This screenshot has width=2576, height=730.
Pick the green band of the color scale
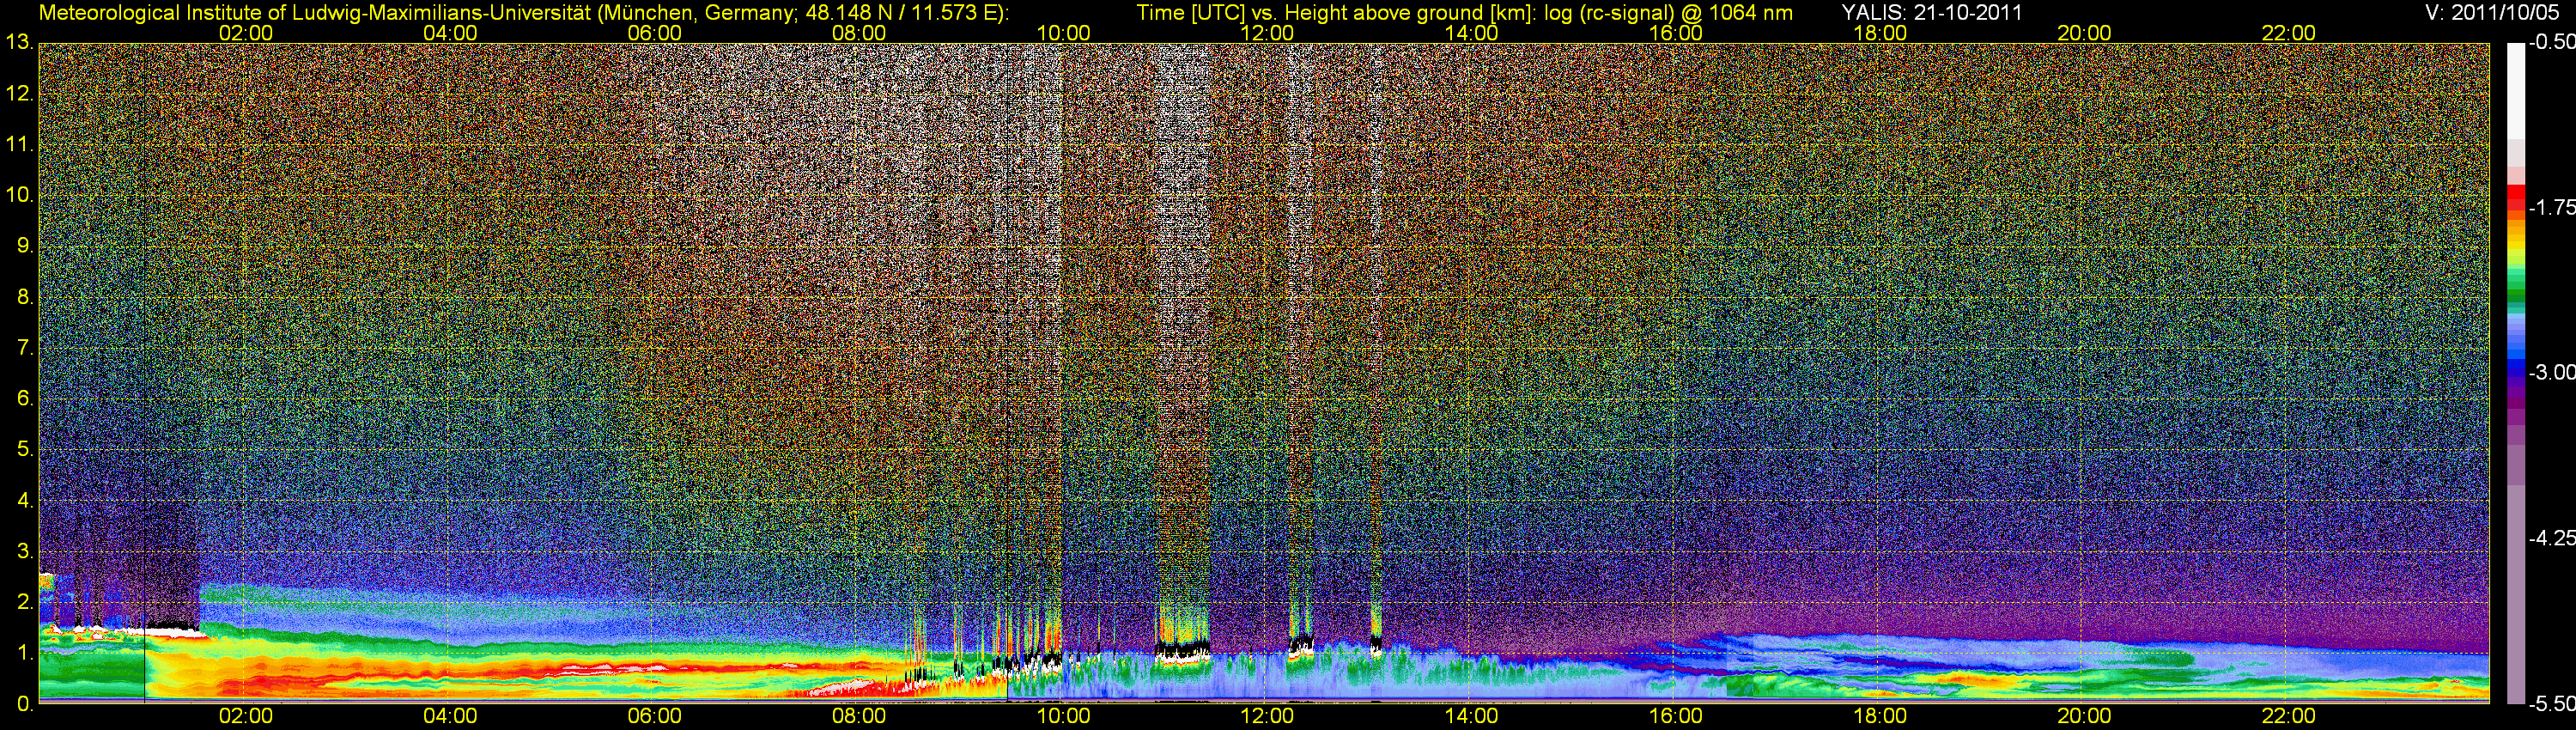[2515, 298]
